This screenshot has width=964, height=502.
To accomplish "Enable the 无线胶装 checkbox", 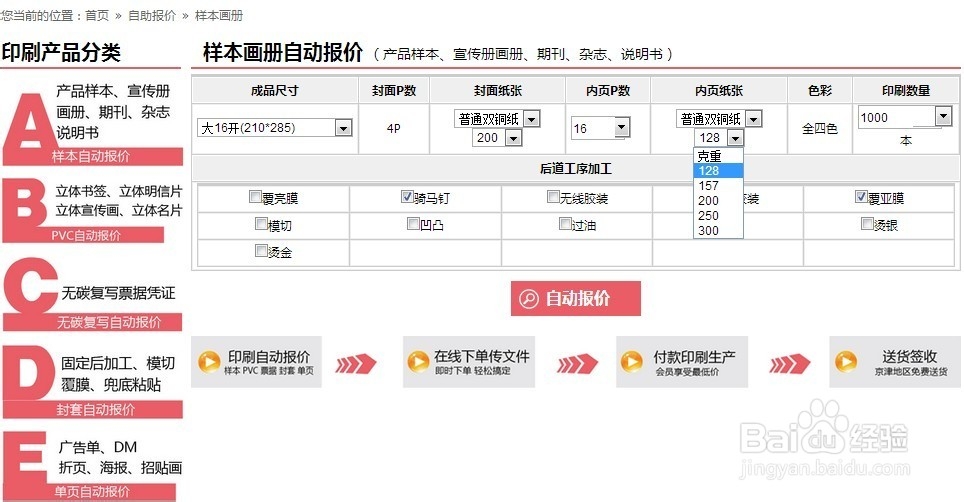I will (553, 197).
